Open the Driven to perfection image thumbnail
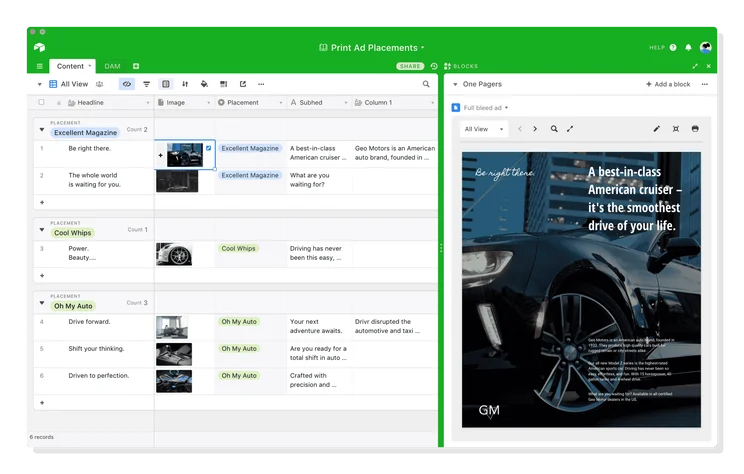Viewport: 744px width, 474px height. coord(174,381)
